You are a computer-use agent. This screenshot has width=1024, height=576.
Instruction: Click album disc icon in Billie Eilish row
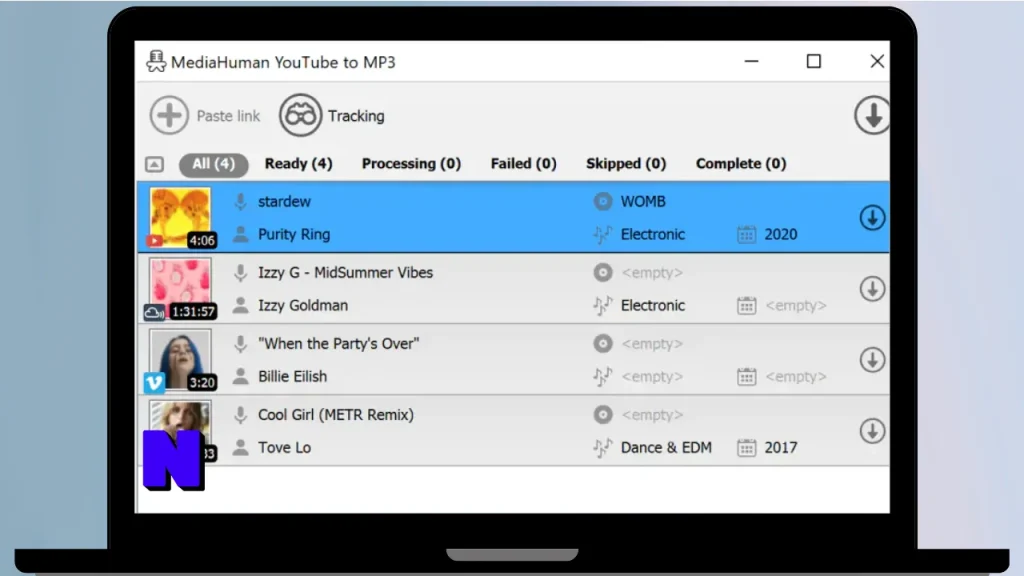click(x=603, y=344)
